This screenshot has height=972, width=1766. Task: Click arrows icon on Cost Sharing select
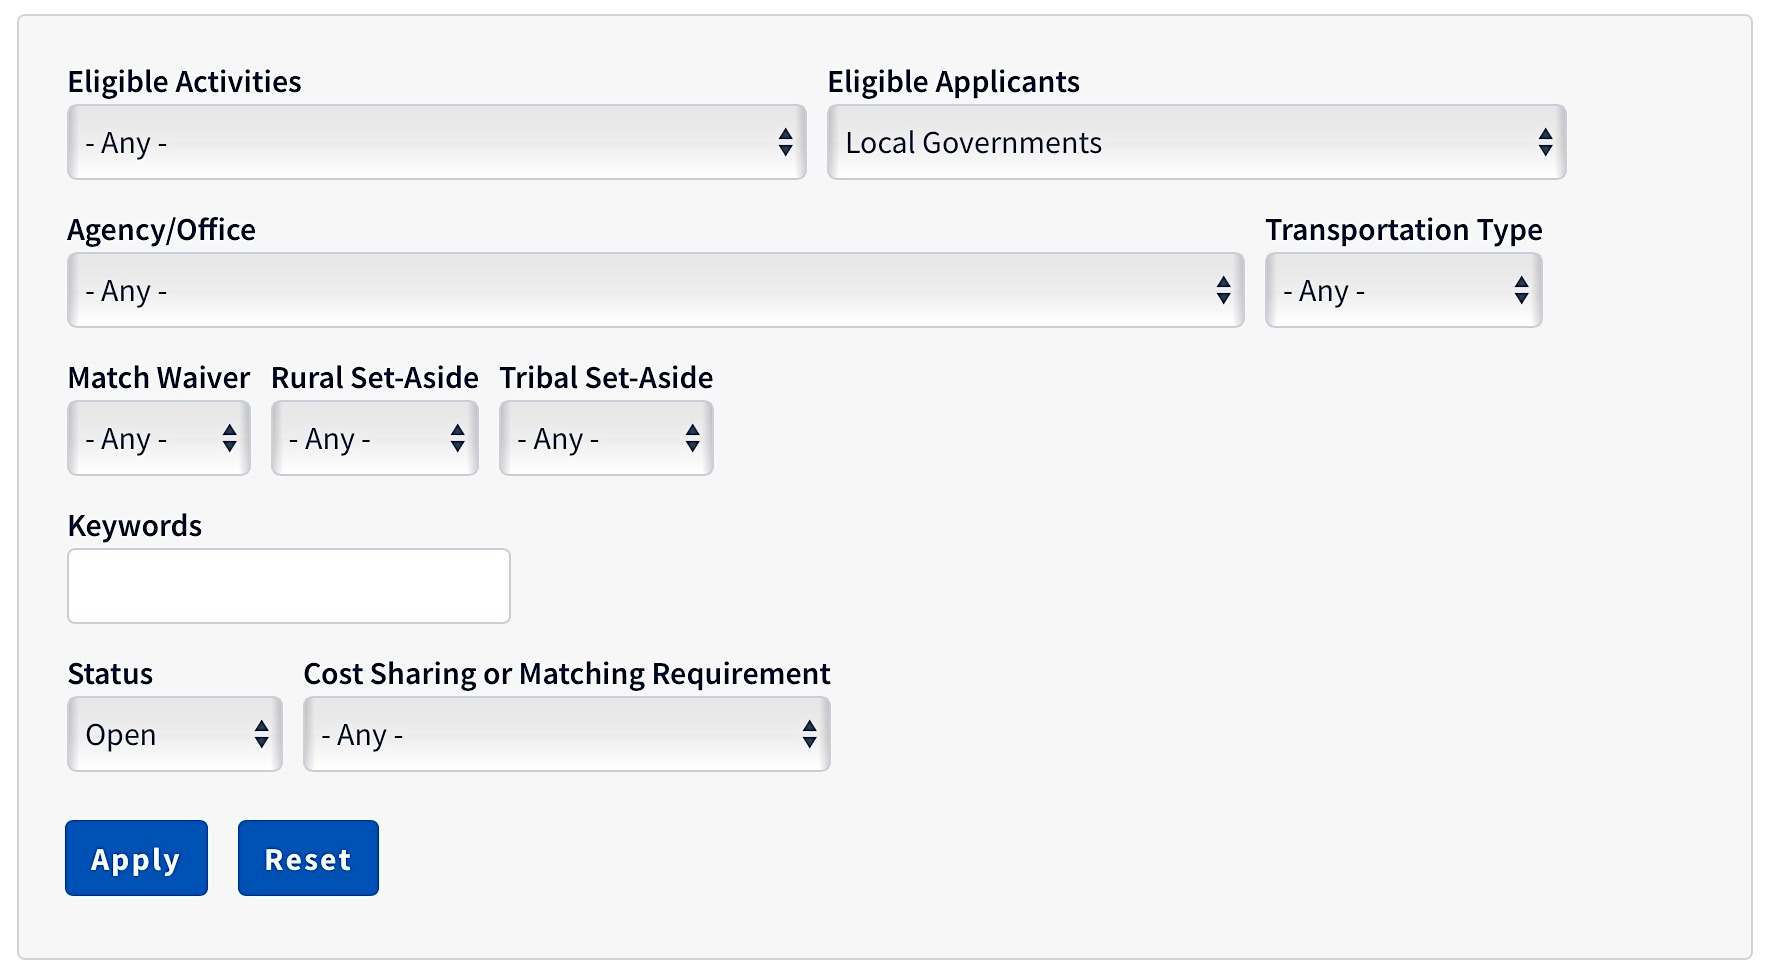click(x=809, y=735)
